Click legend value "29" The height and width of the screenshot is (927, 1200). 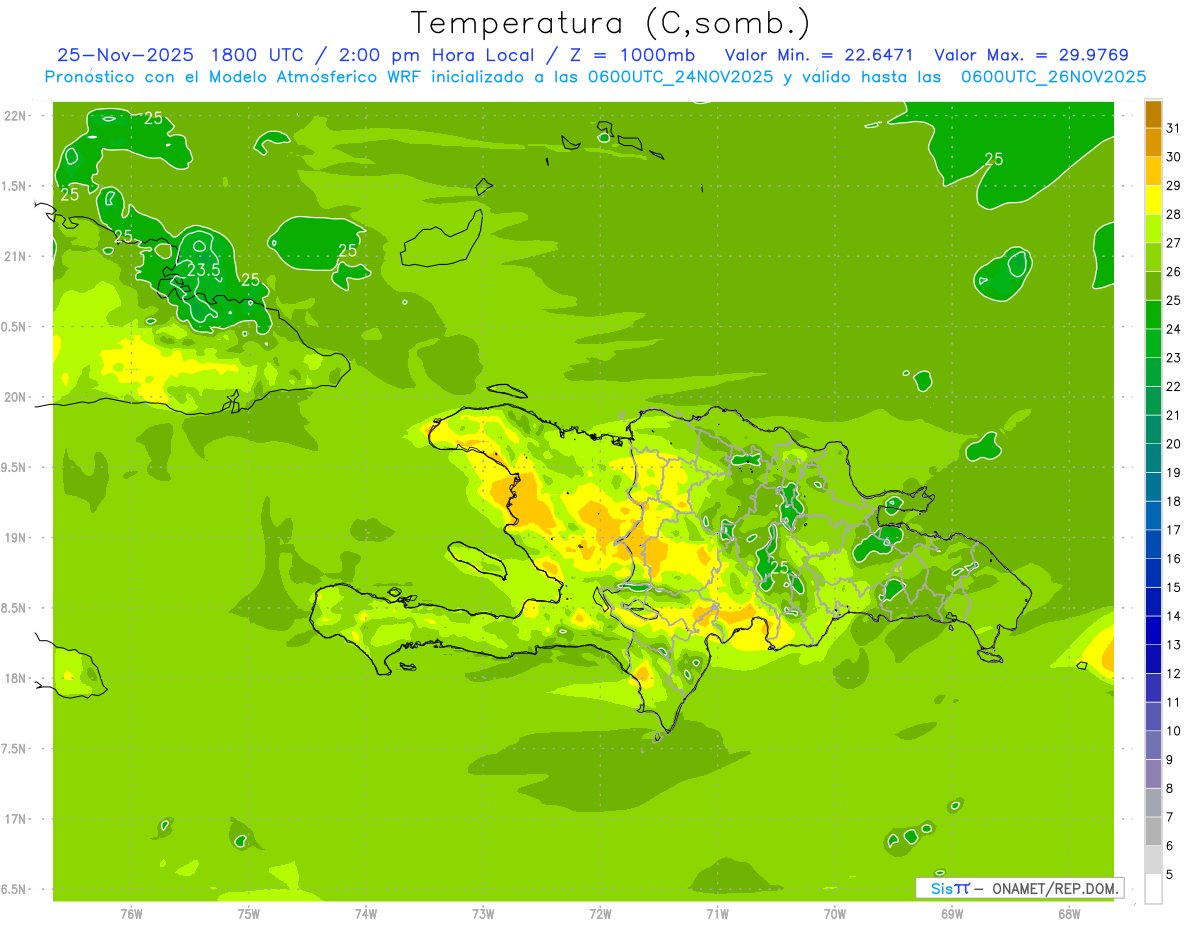point(1174,186)
